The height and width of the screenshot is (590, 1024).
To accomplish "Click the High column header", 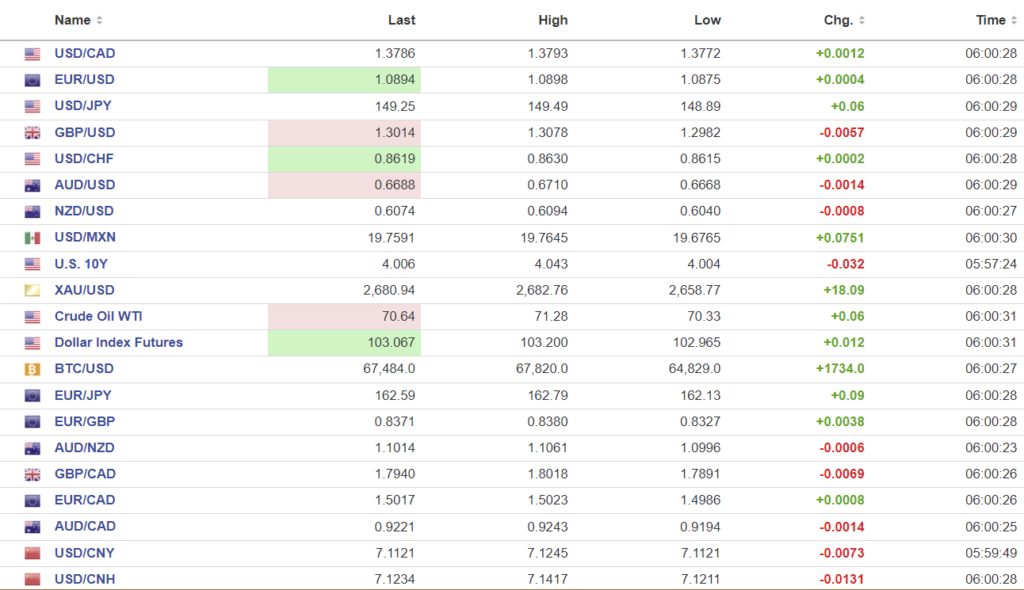I will pyautogui.click(x=552, y=20).
